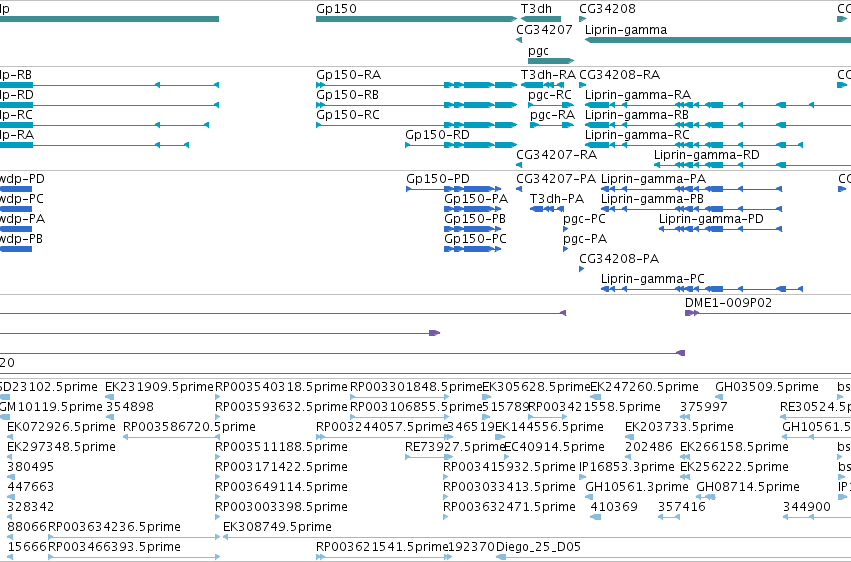
Task: Select the Liprin-gamma-PB protein label
Action: [652, 199]
